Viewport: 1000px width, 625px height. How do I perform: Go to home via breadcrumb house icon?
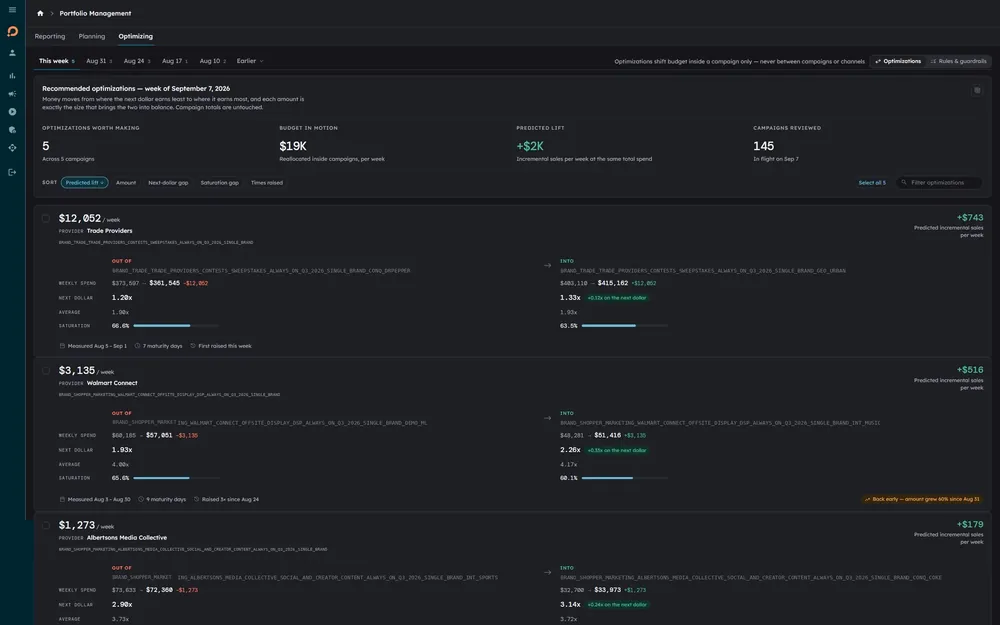click(x=40, y=13)
